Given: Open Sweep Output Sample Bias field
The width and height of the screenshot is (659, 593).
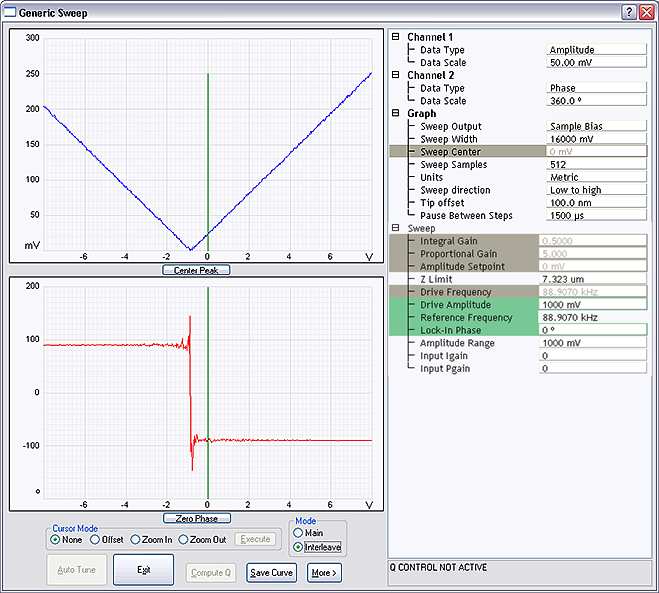Looking at the screenshot, I should pyautogui.click(x=596, y=126).
